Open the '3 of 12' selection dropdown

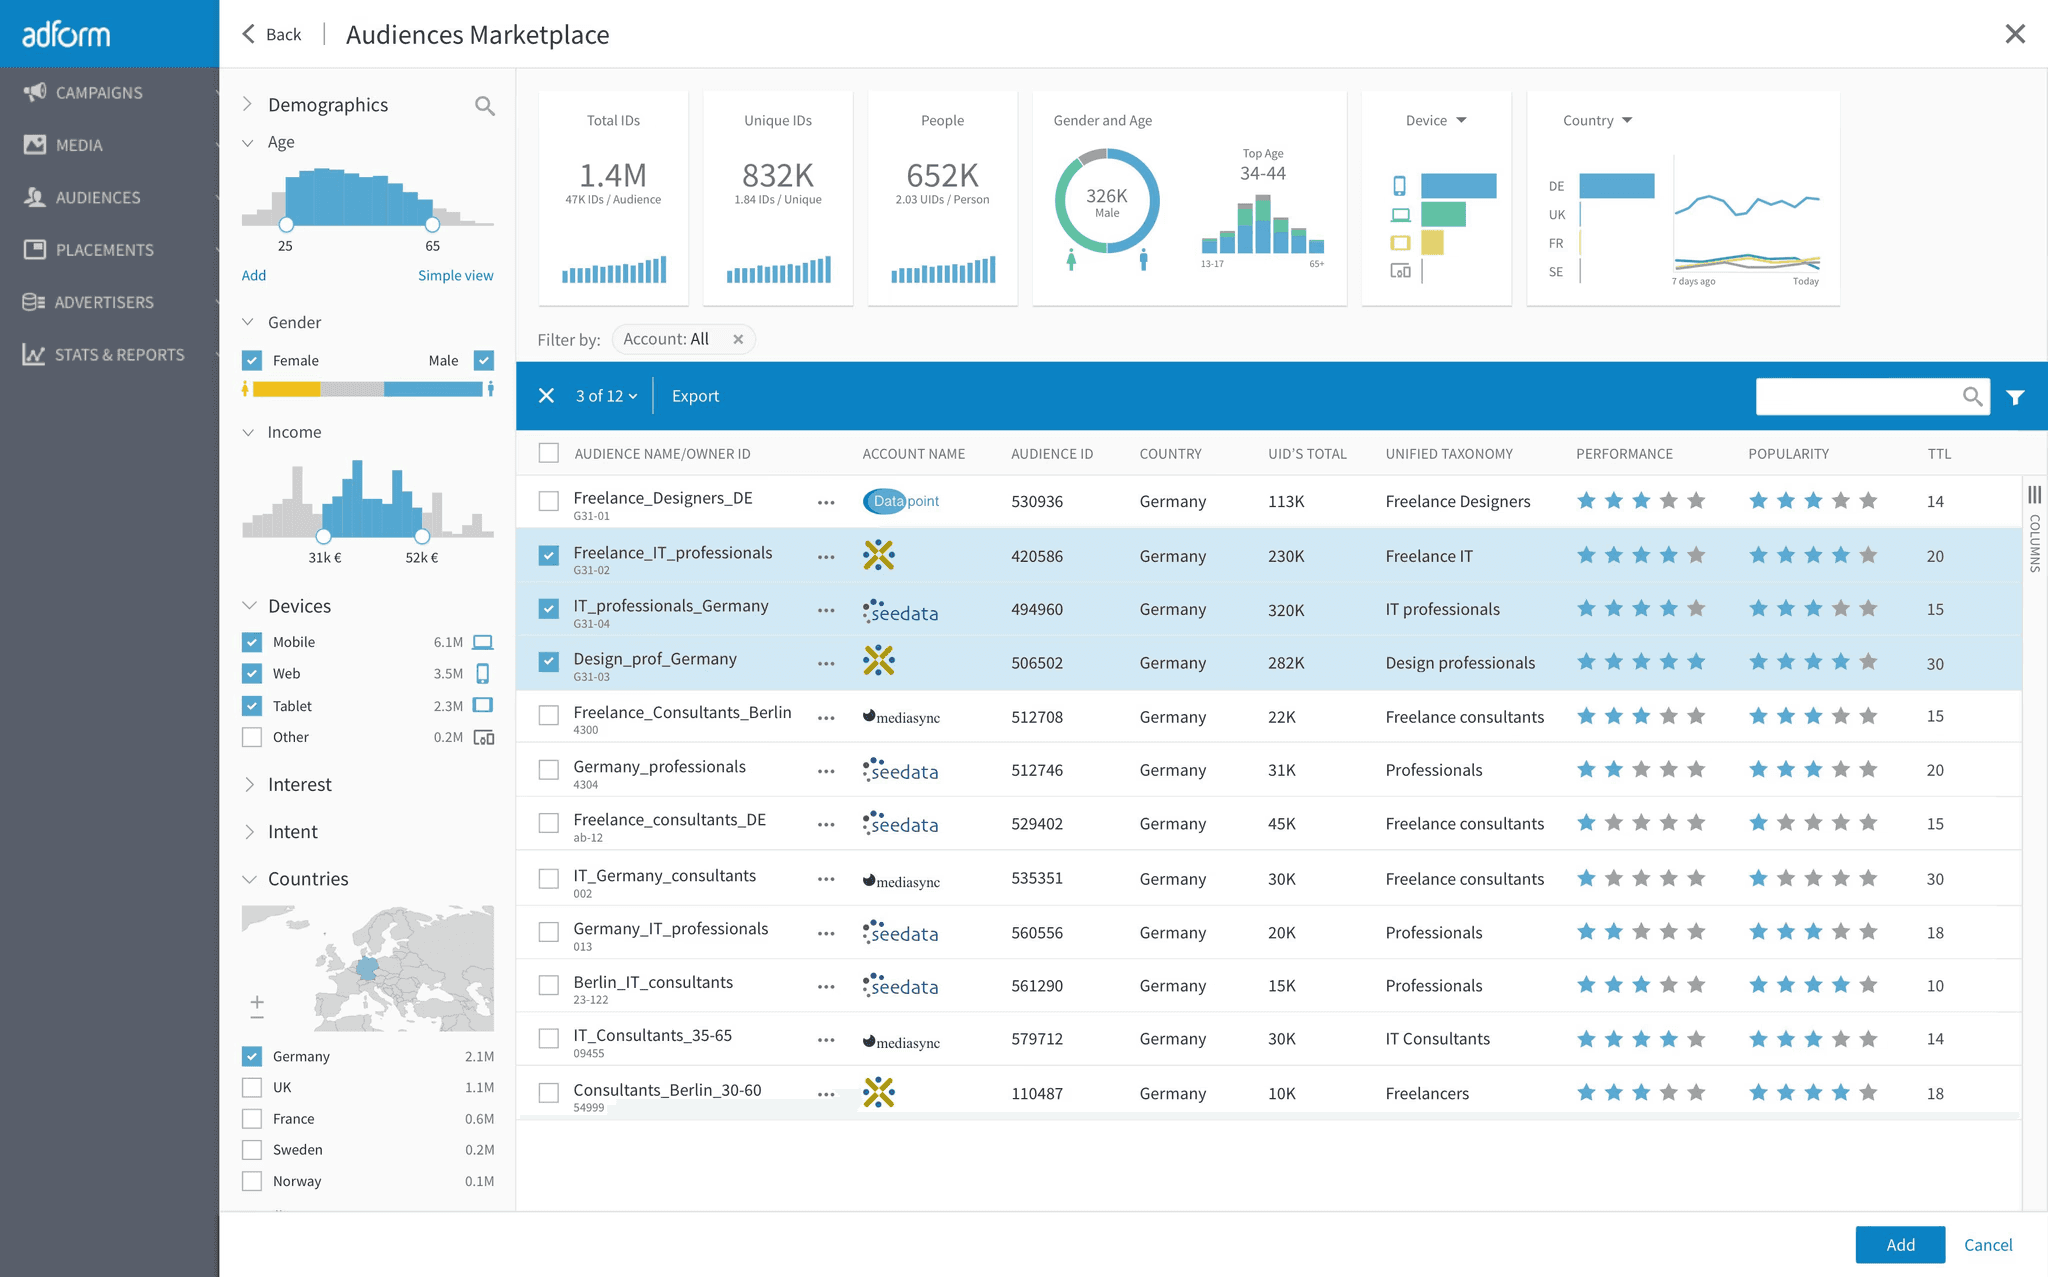(x=606, y=396)
